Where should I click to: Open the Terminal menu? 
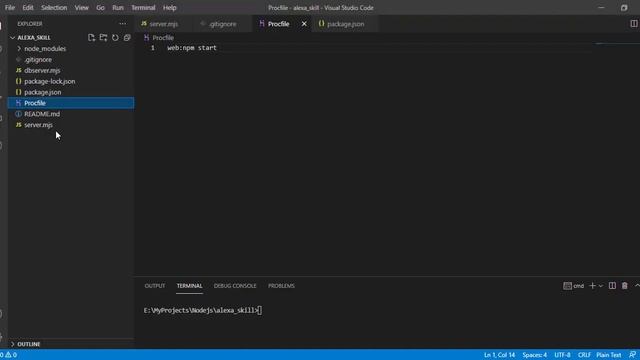click(143, 7)
